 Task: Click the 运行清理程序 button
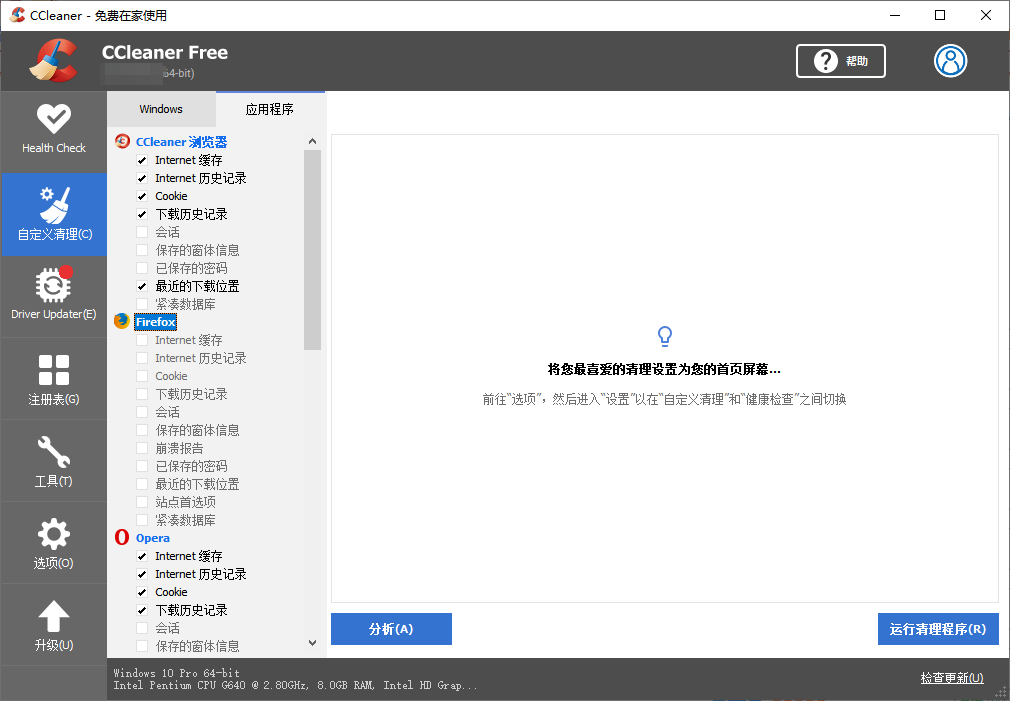click(x=938, y=629)
